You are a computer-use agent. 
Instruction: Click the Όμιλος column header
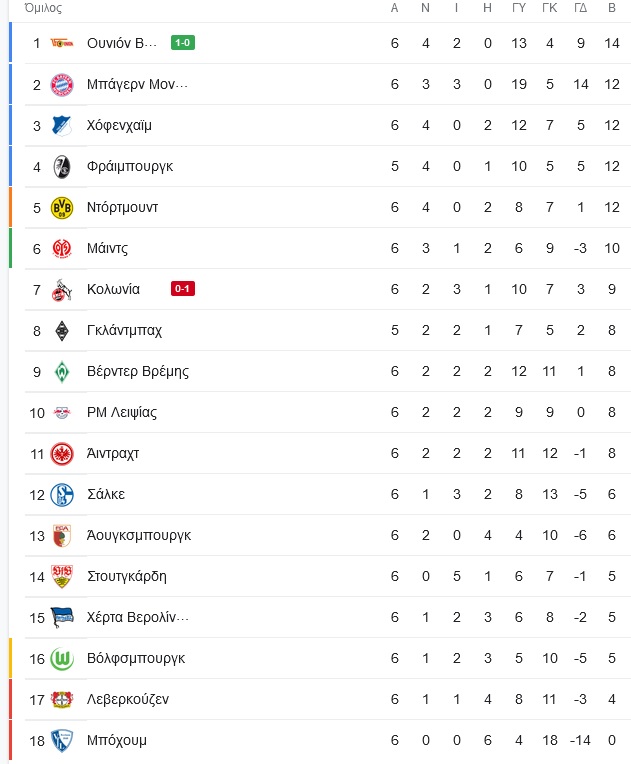tap(43, 8)
